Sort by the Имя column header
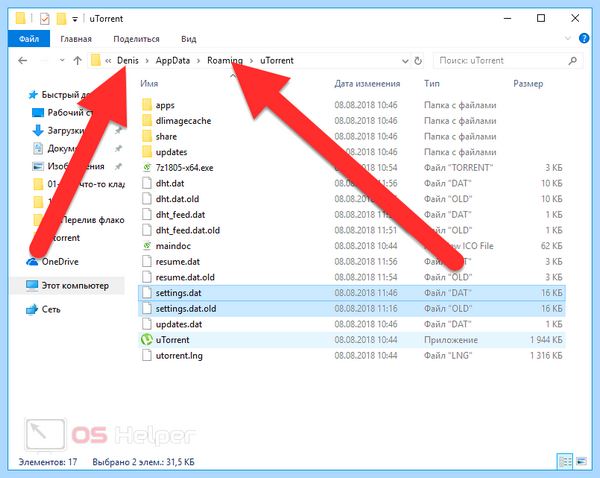This screenshot has height=478, width=600. (149, 84)
